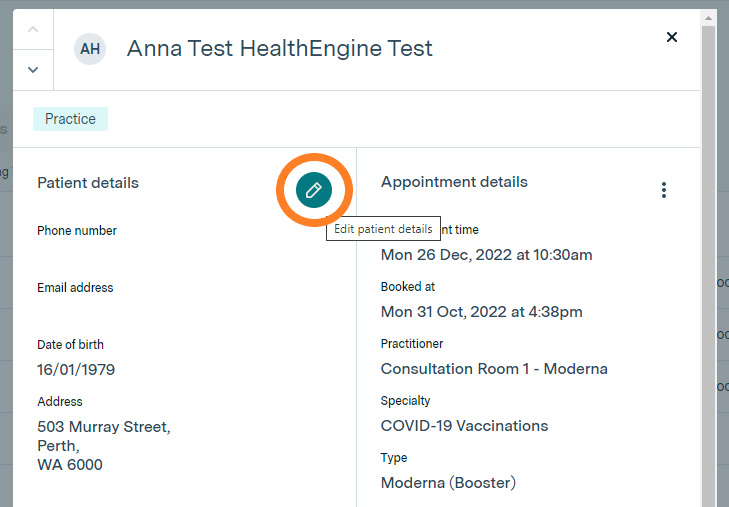Select Consultation Room 1 - Moderna practitioner

click(494, 369)
